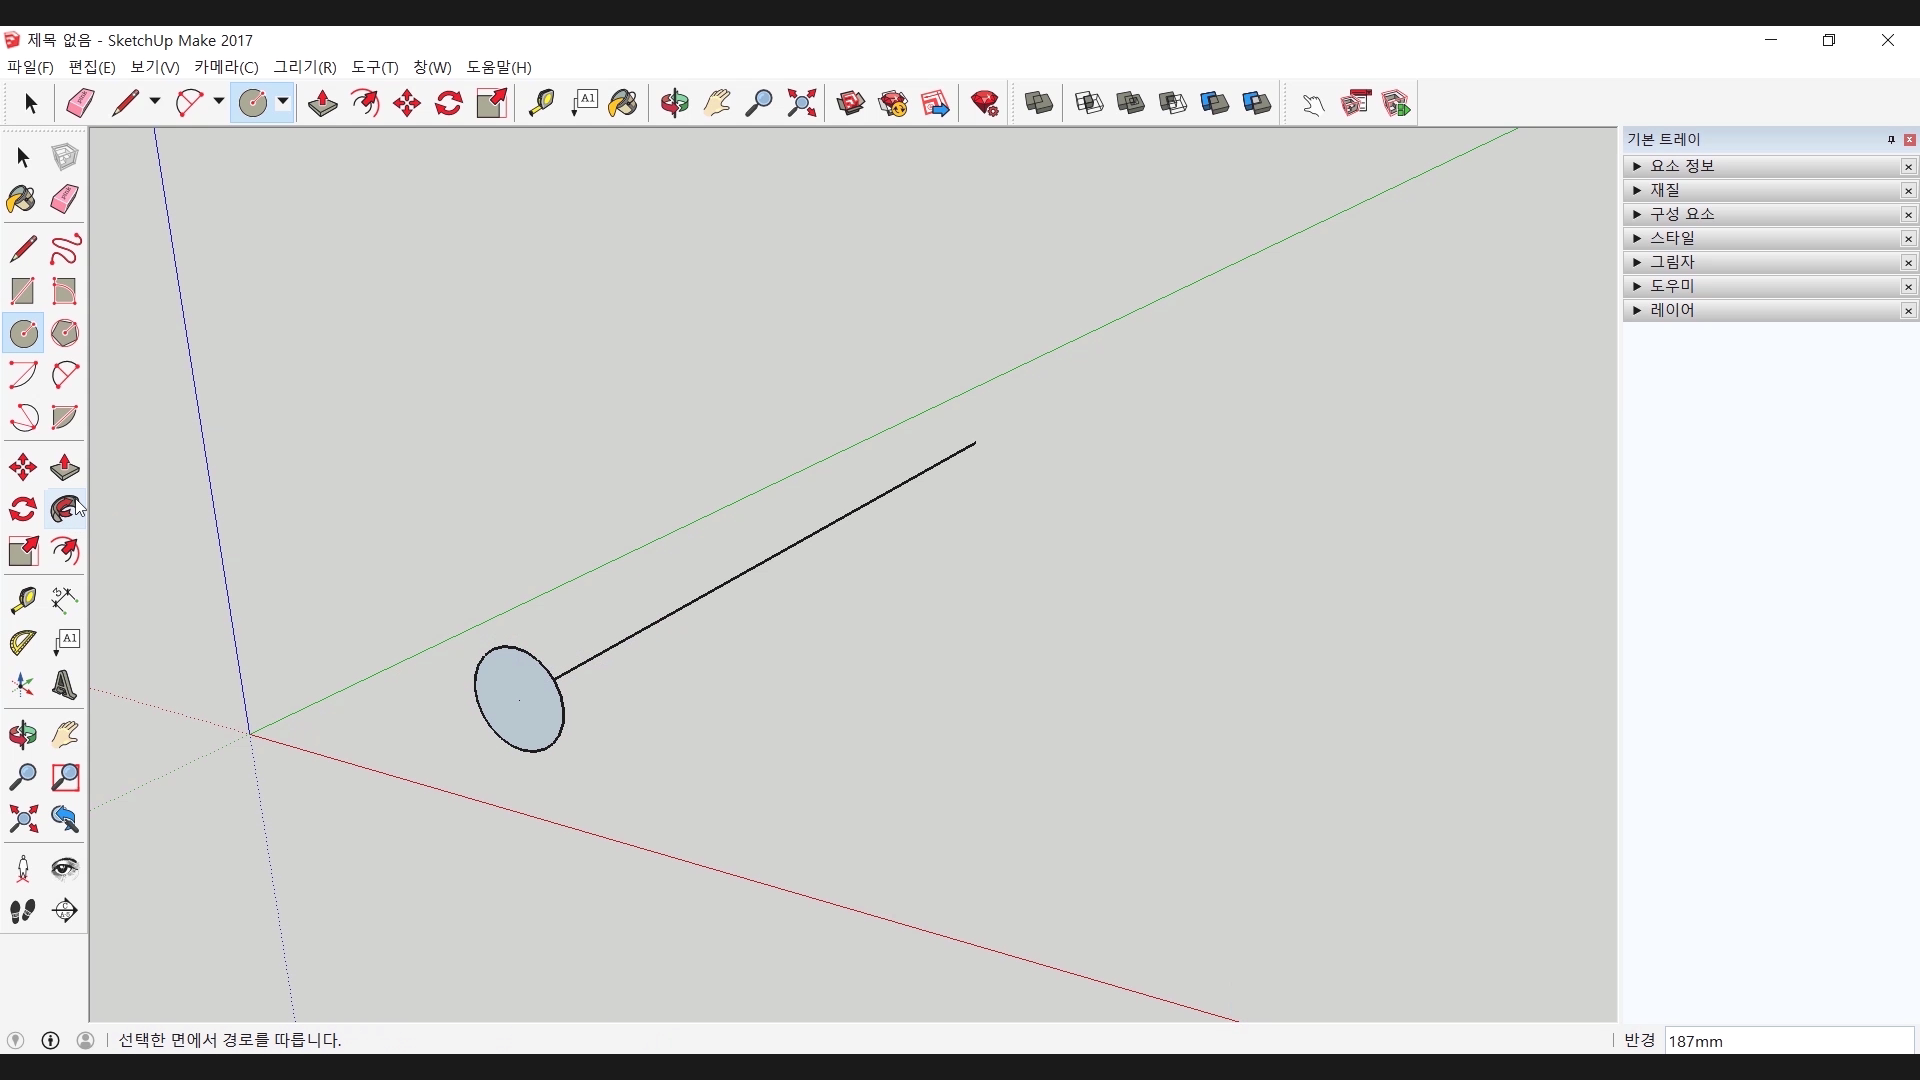Open the shape tool dropdown arrow in top toolbar
This screenshot has height=1080, width=1920.
tap(283, 102)
